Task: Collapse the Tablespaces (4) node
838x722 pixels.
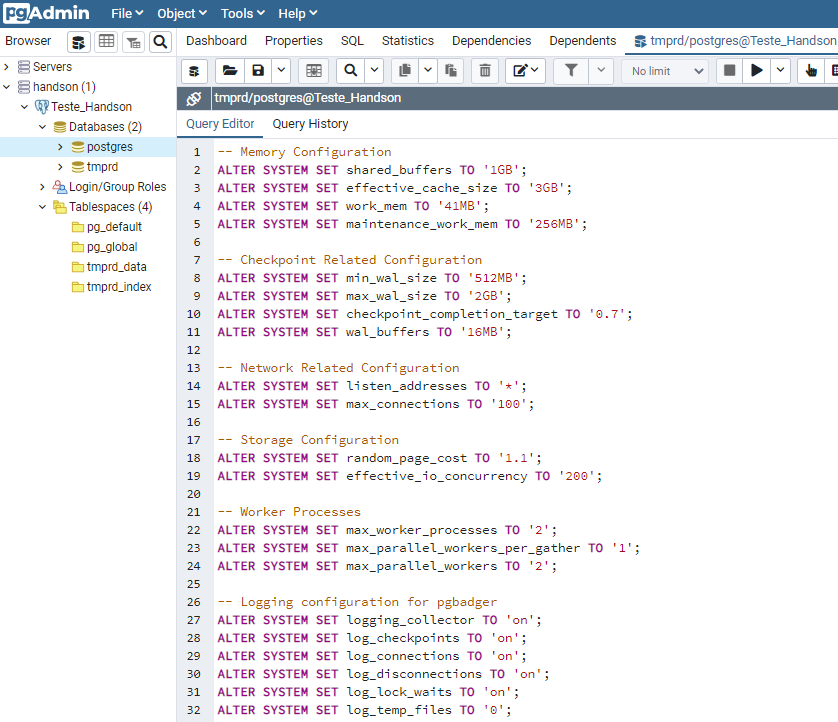Action: pyautogui.click(x=42, y=207)
